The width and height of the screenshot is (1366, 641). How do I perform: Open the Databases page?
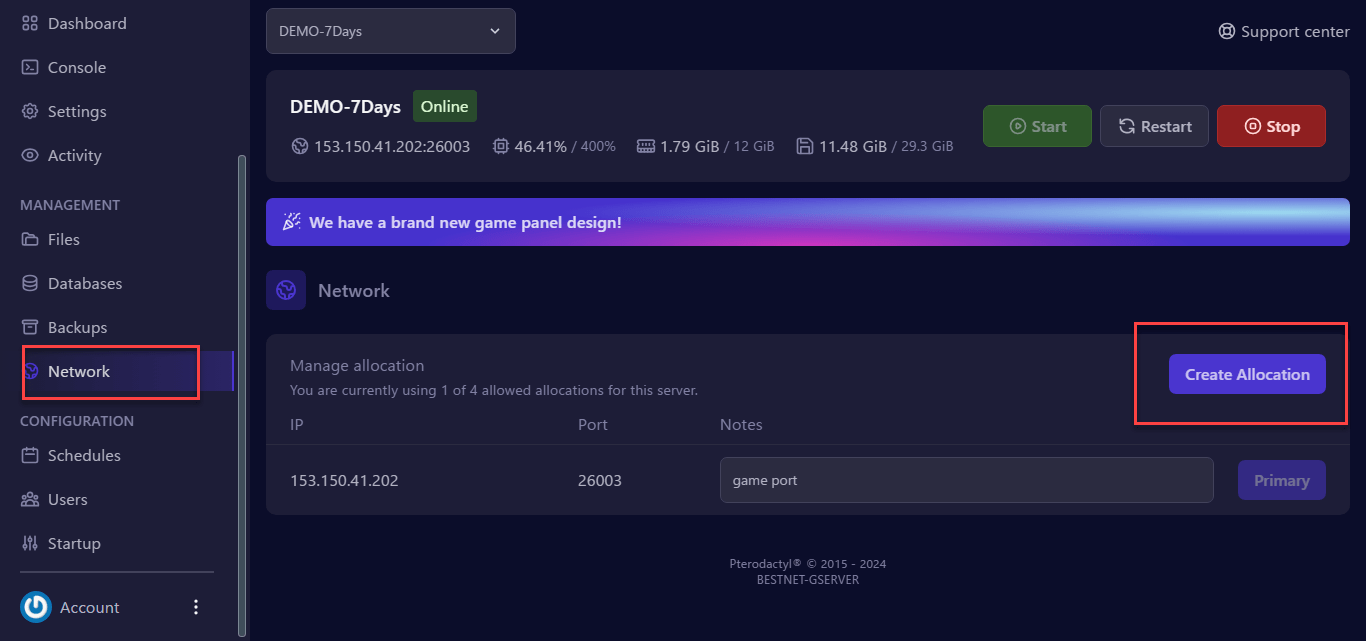coord(85,283)
